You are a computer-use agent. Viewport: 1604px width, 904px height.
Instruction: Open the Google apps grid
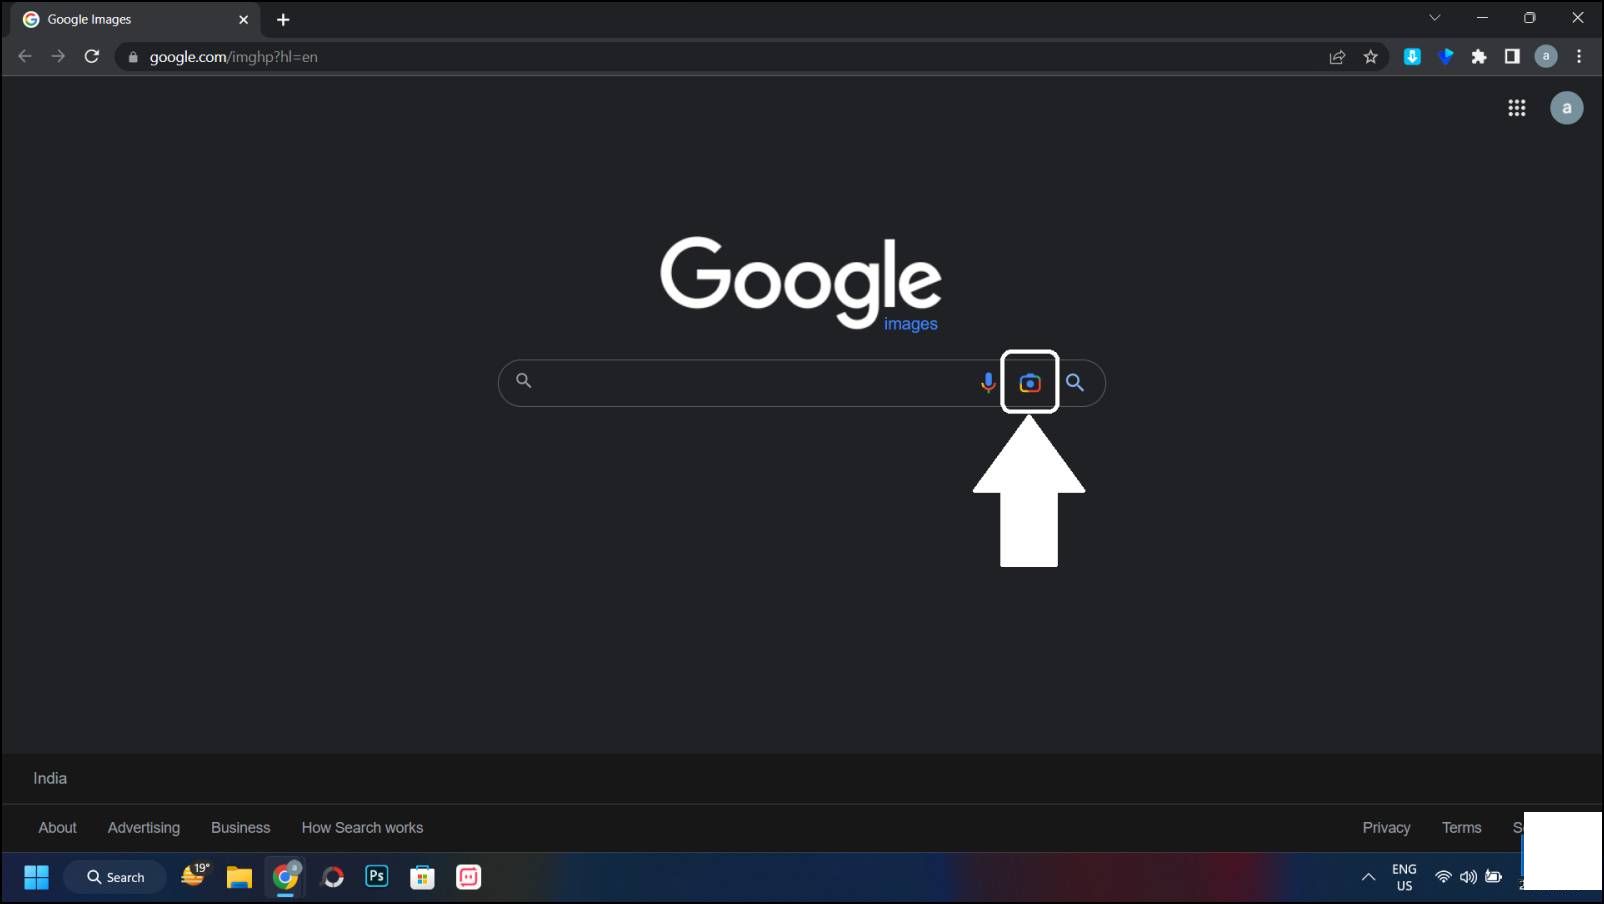coord(1516,108)
